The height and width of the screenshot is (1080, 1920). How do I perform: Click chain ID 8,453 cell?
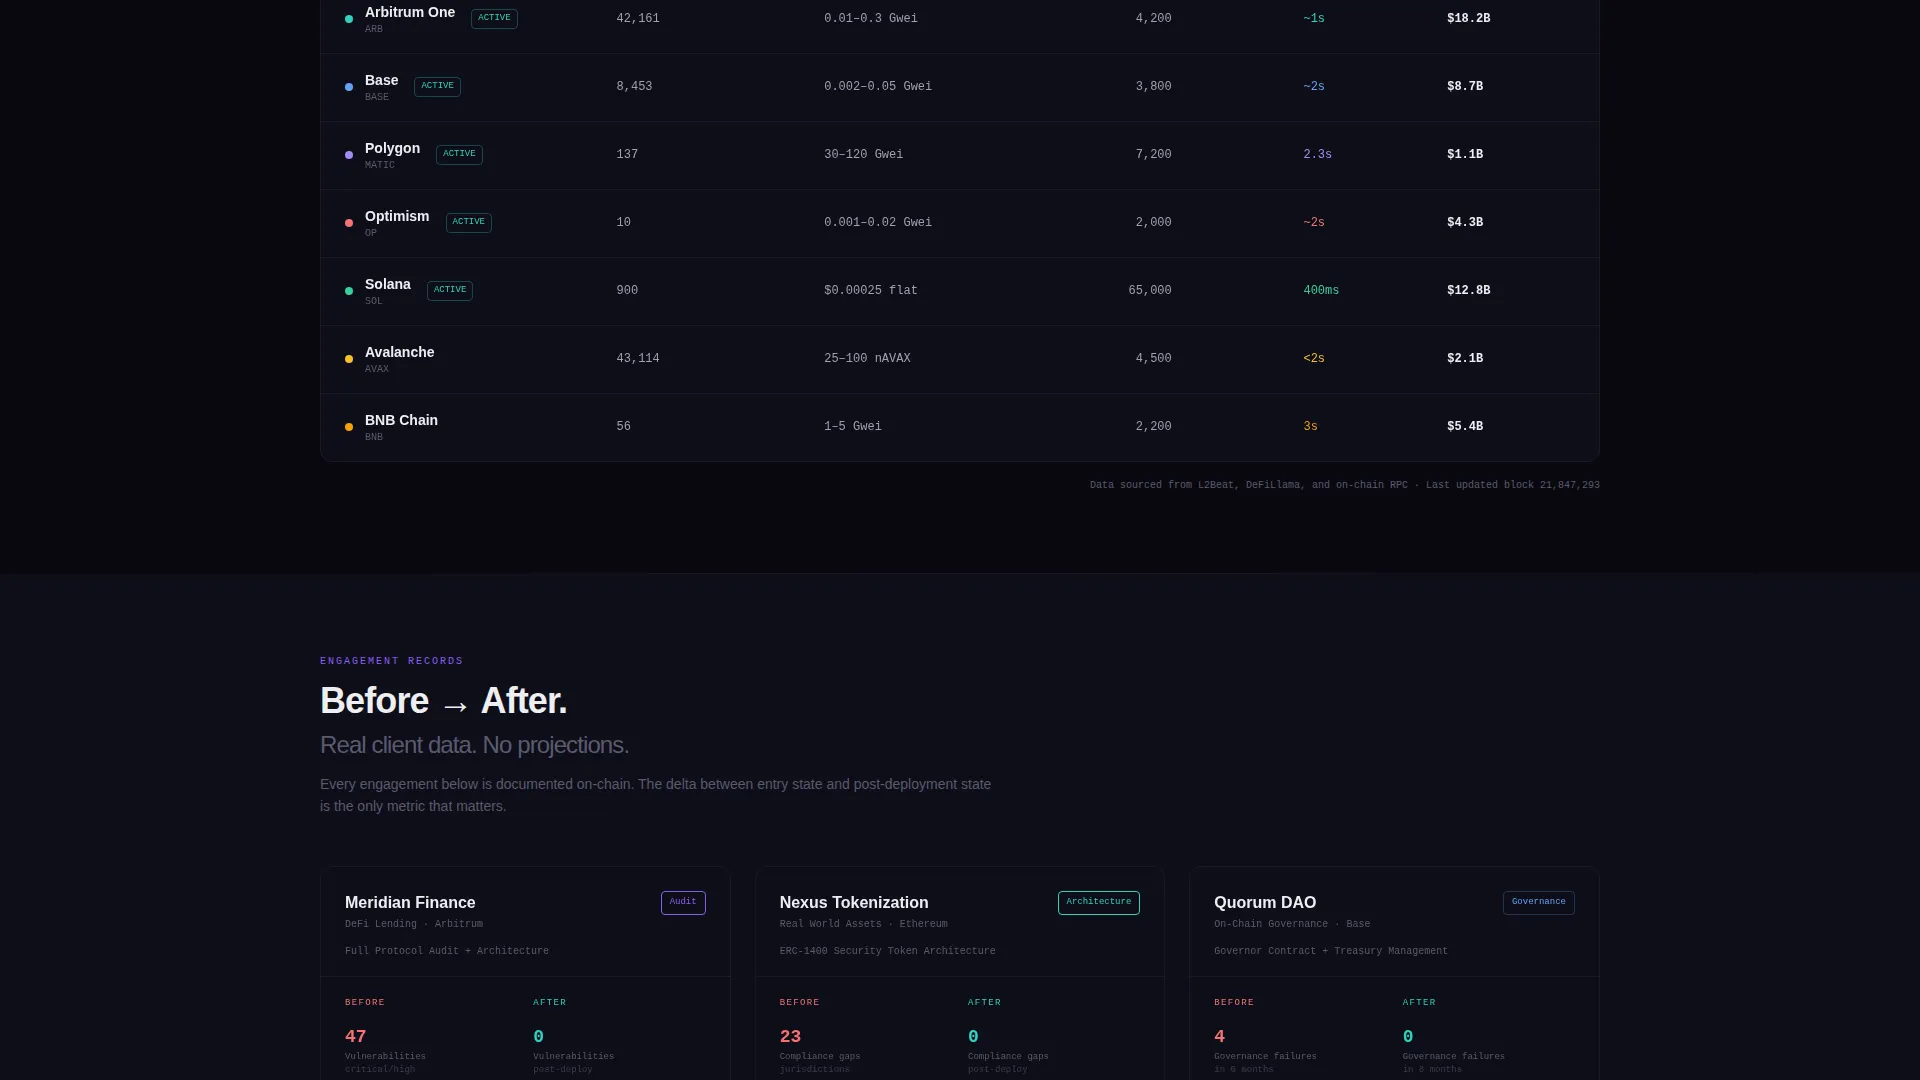(634, 86)
